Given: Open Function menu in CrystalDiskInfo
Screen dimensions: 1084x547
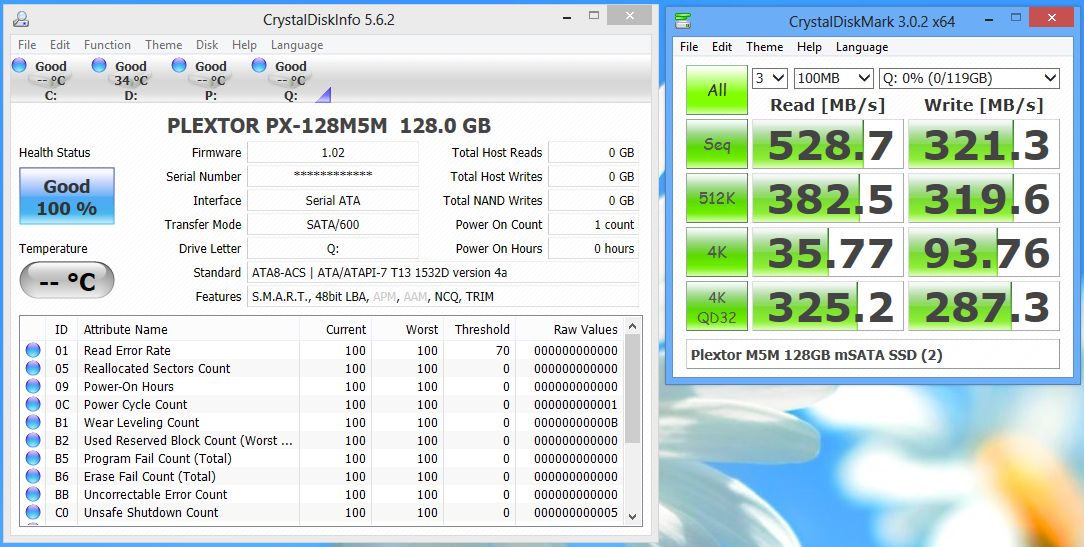Looking at the screenshot, I should click(107, 45).
